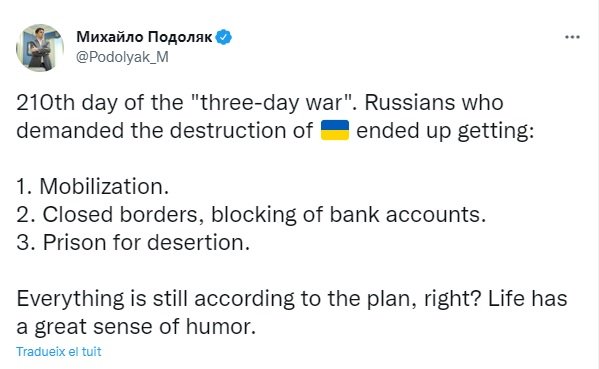Click the text 'demanded the destruction of'

point(164,131)
